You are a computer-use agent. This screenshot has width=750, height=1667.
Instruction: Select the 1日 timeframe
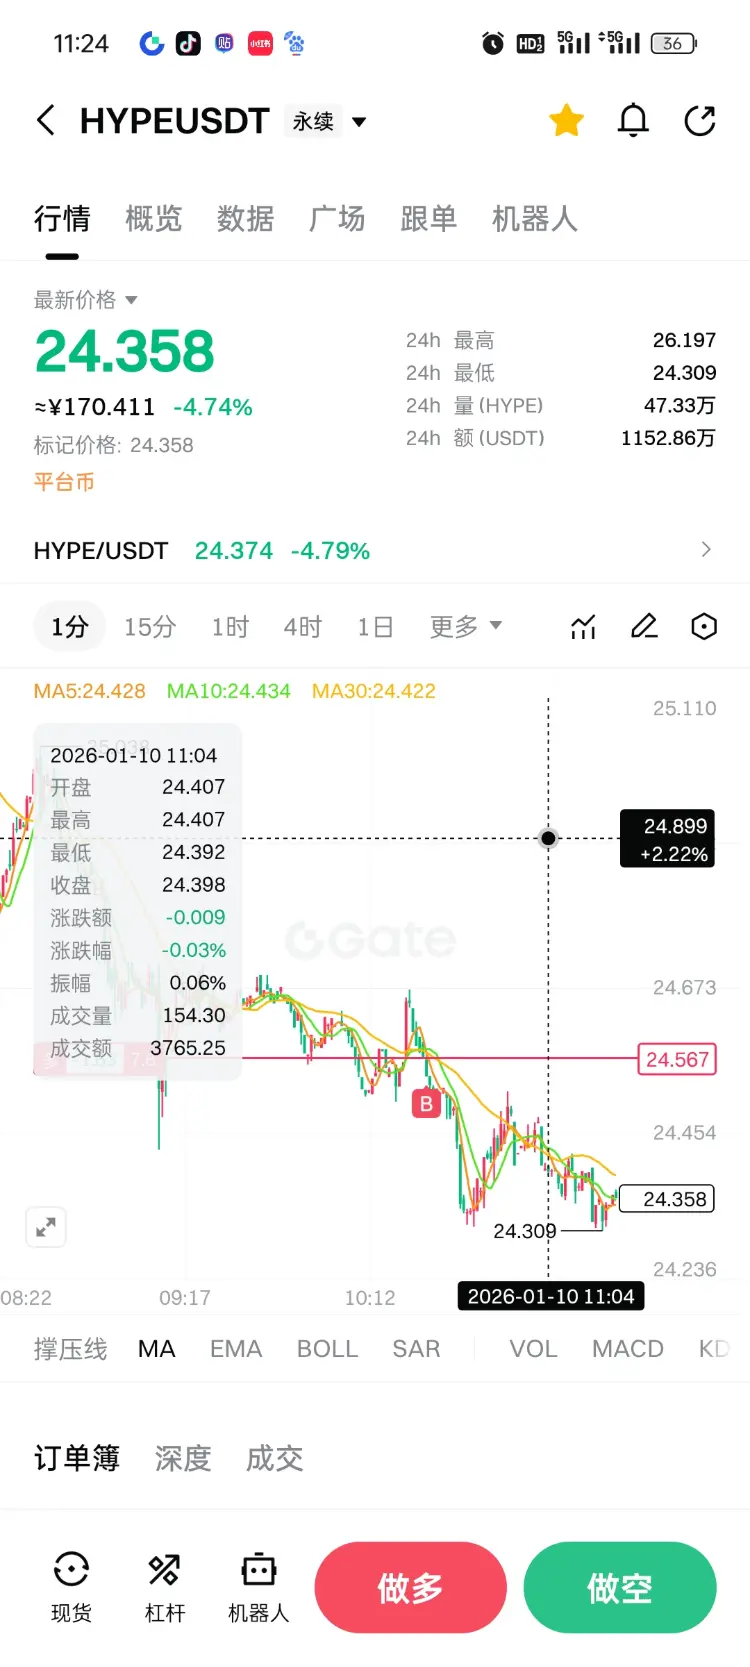tap(375, 627)
